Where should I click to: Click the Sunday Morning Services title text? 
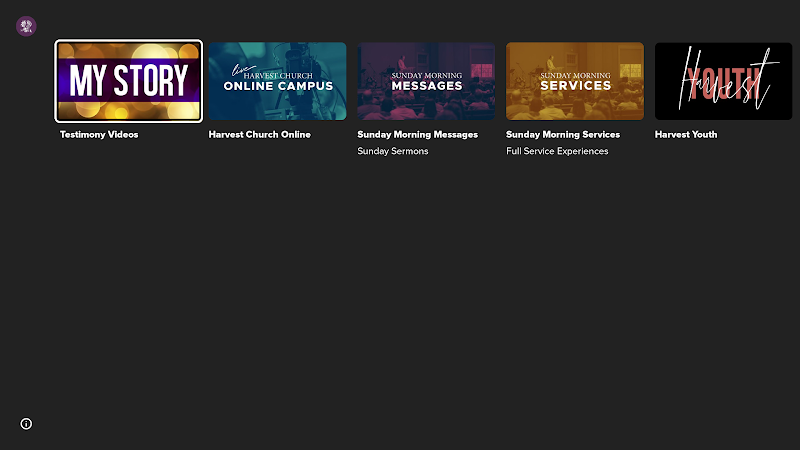563,135
